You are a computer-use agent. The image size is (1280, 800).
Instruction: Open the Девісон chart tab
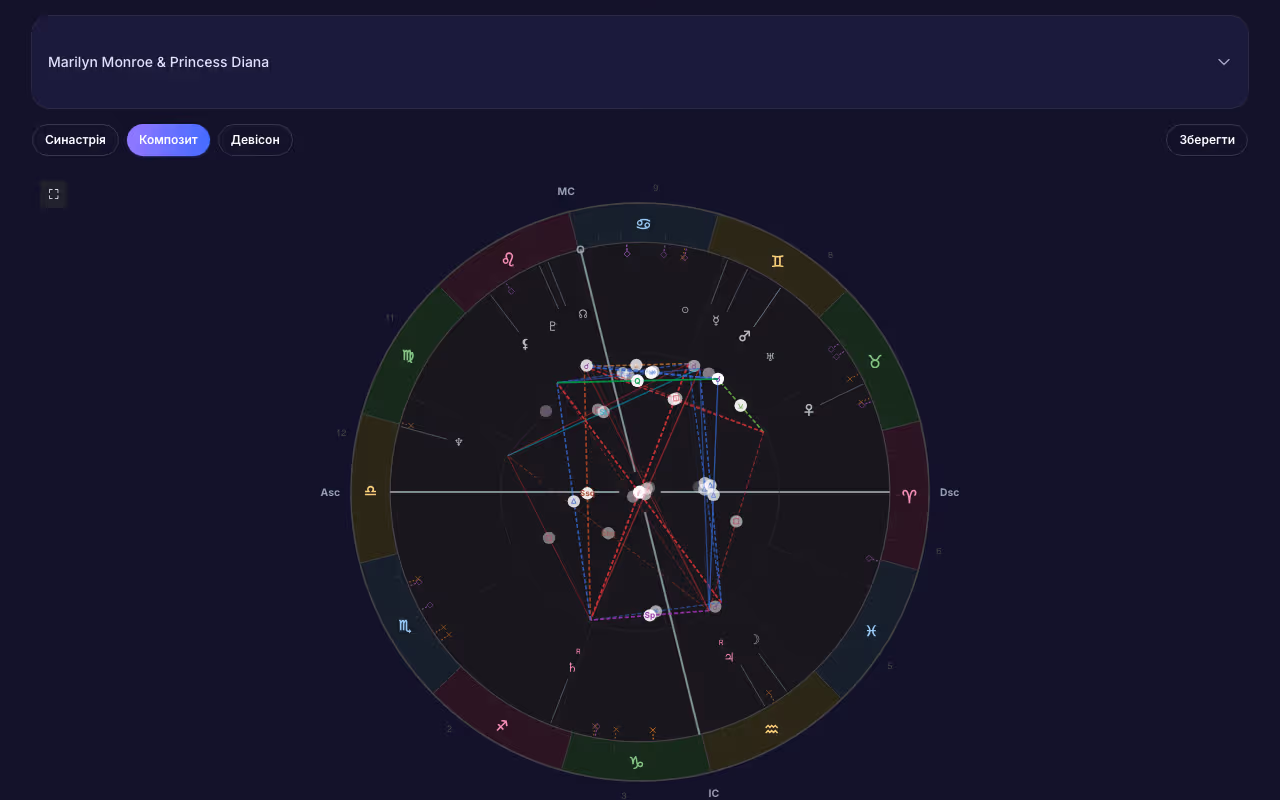tap(255, 140)
